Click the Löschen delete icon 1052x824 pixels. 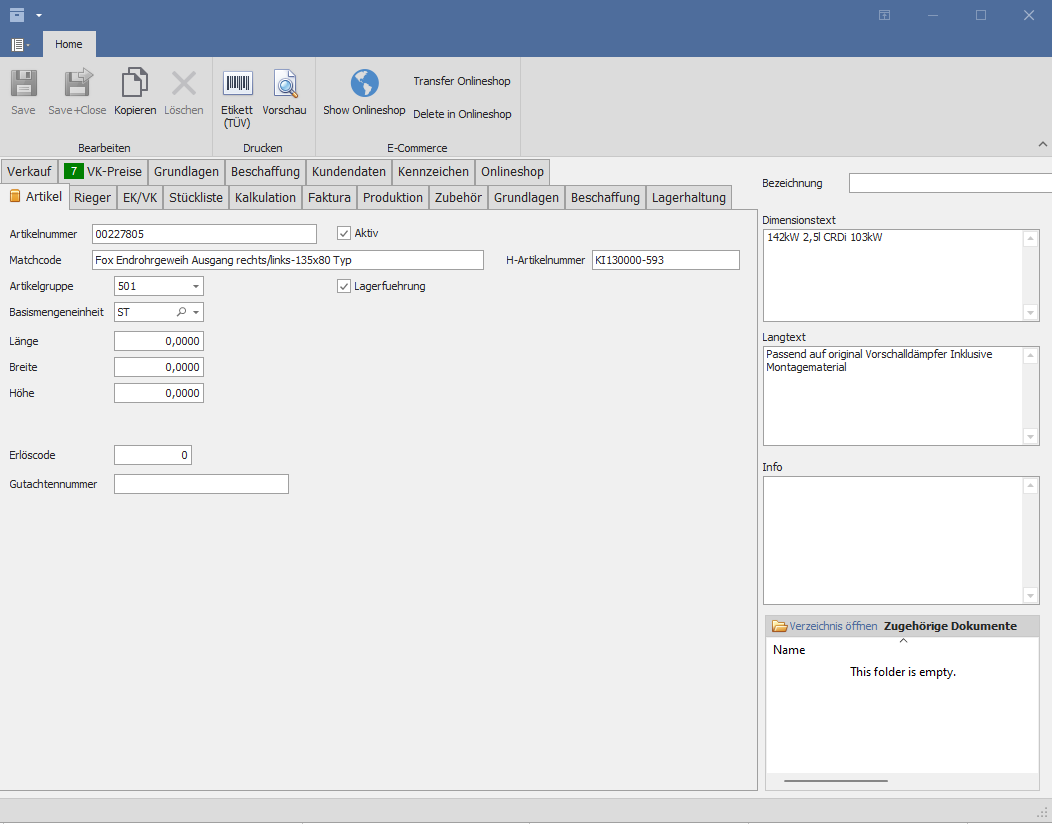pos(183,84)
